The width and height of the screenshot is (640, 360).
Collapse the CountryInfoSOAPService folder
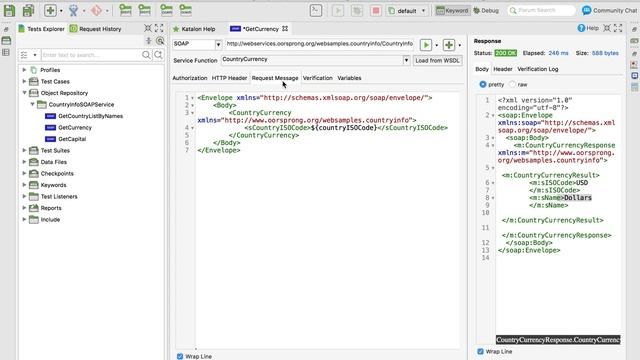[x=32, y=104]
